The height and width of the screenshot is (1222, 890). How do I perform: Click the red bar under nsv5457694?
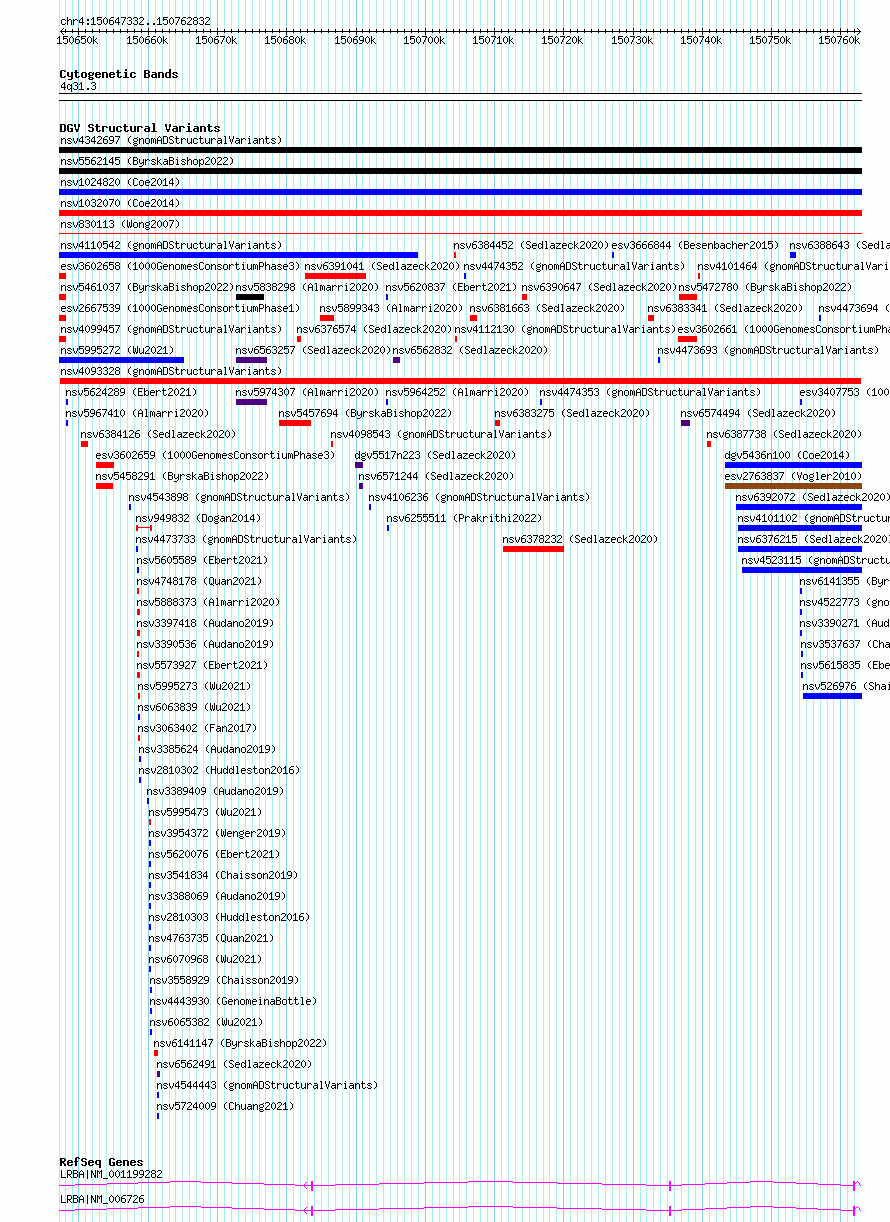(295, 423)
